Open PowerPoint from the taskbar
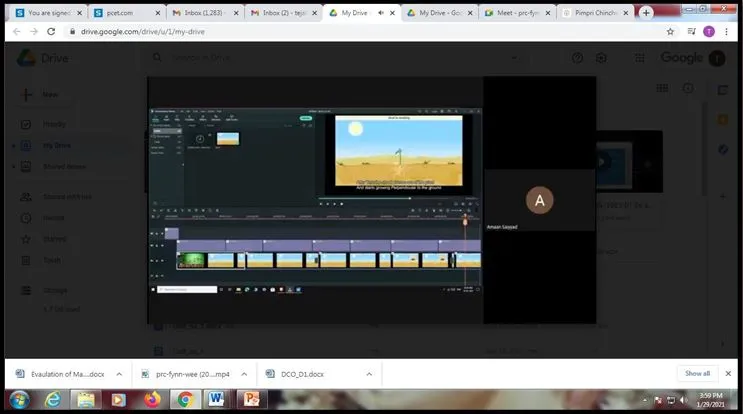 (251, 399)
